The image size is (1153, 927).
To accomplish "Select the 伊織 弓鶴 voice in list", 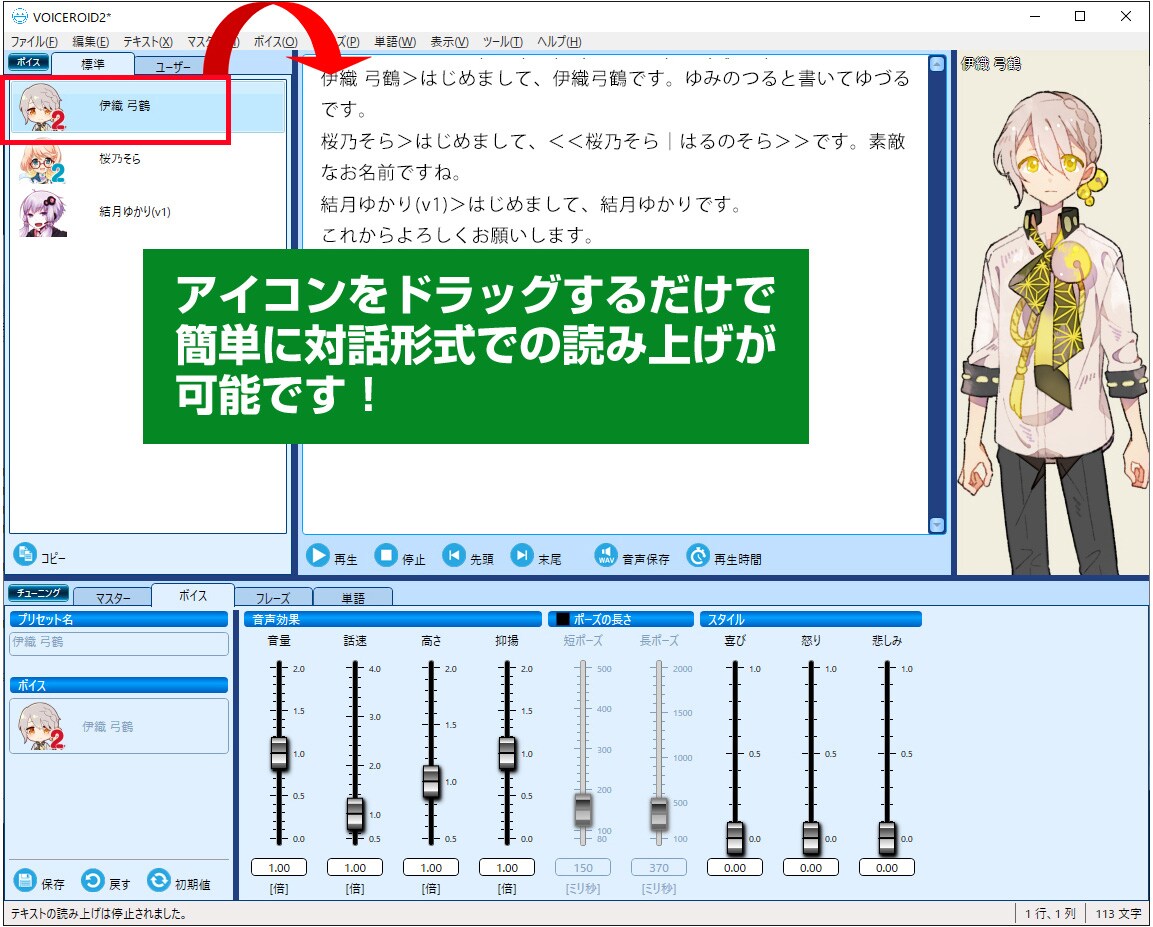I will coord(148,106).
